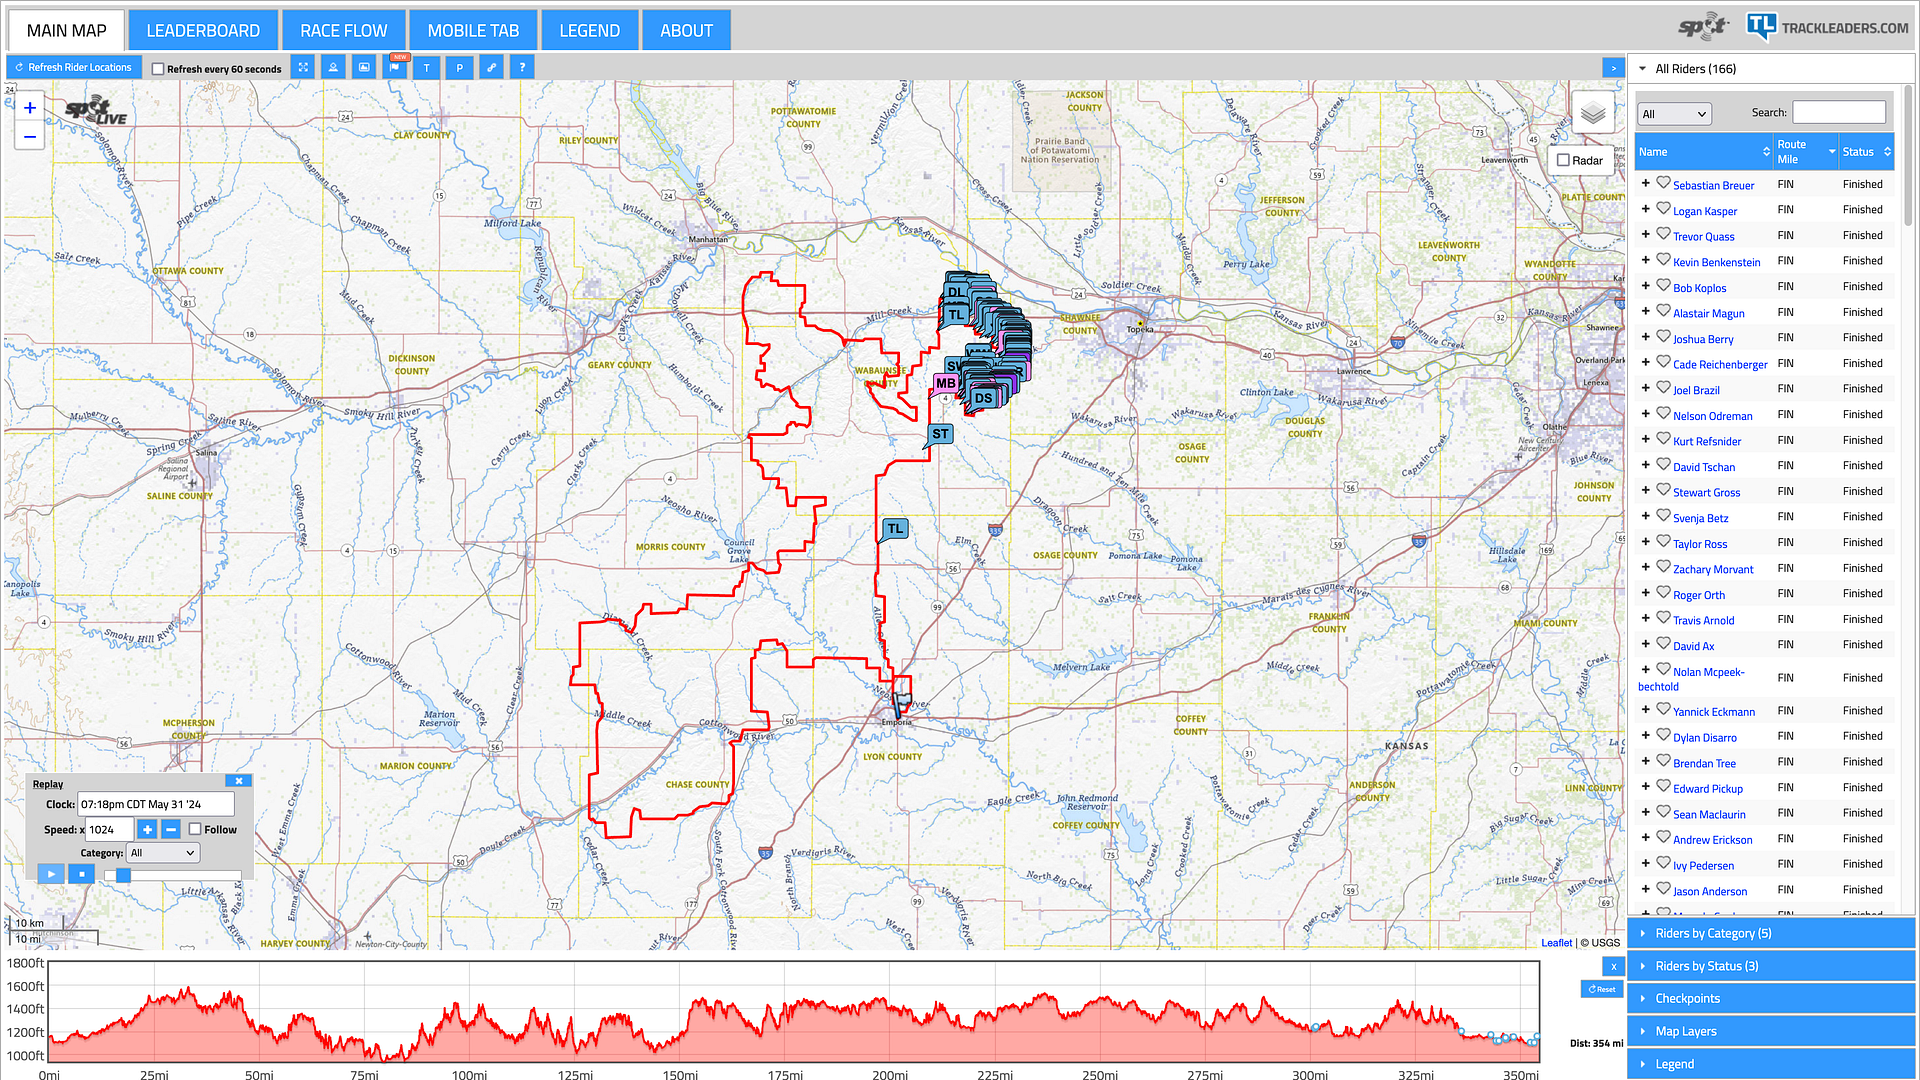1920x1080 pixels.
Task: Click the ST rider marker on map
Action: tap(940, 434)
